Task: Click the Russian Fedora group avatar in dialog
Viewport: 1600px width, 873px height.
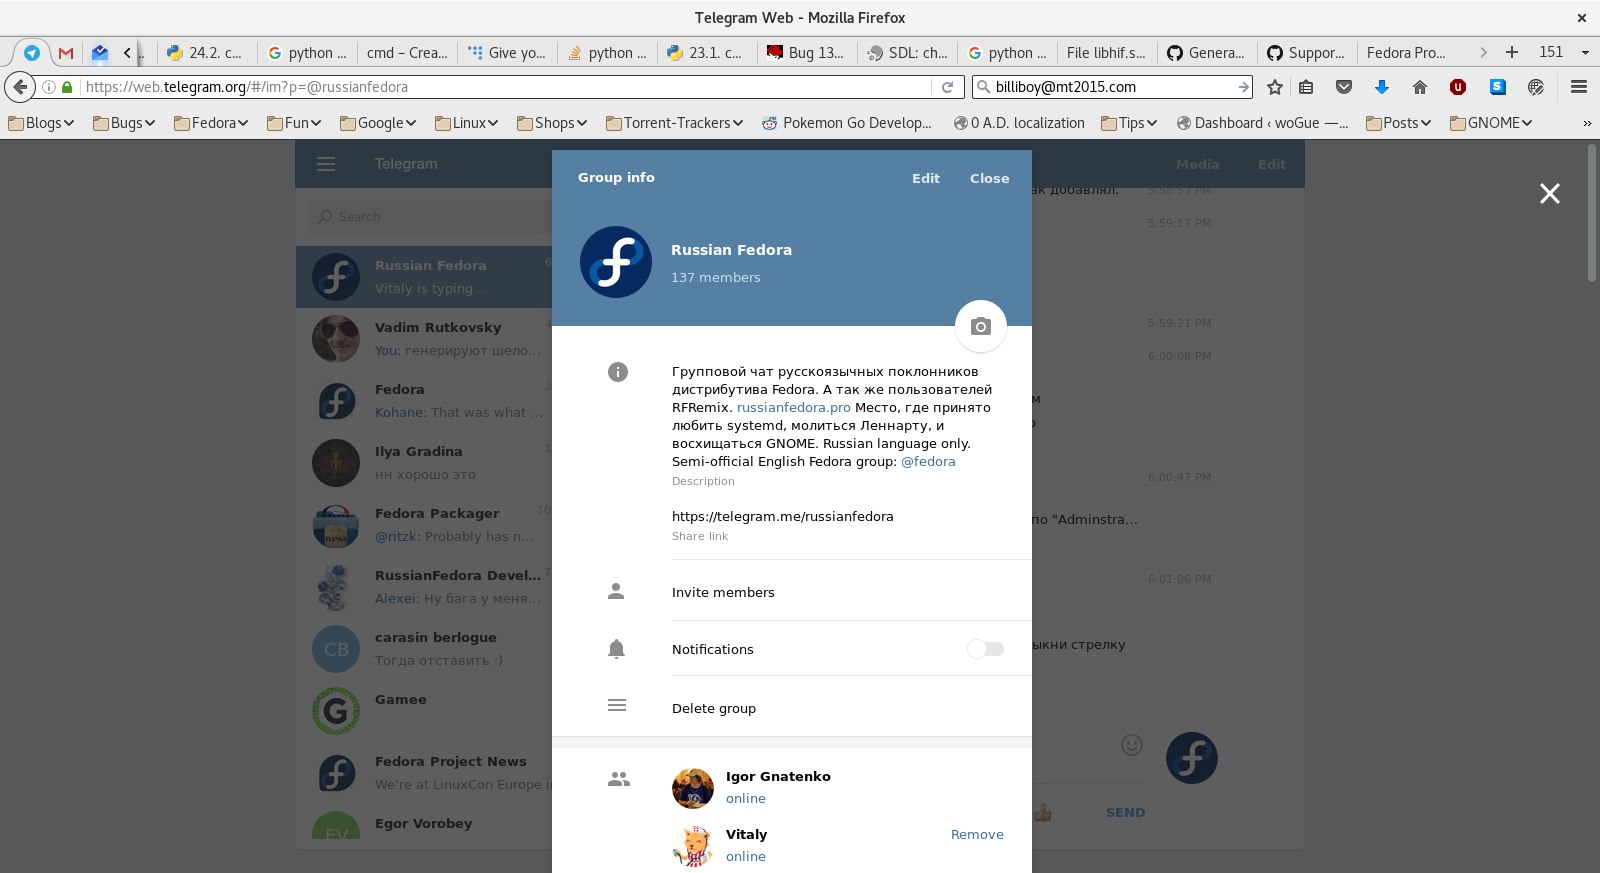Action: pyautogui.click(x=616, y=262)
